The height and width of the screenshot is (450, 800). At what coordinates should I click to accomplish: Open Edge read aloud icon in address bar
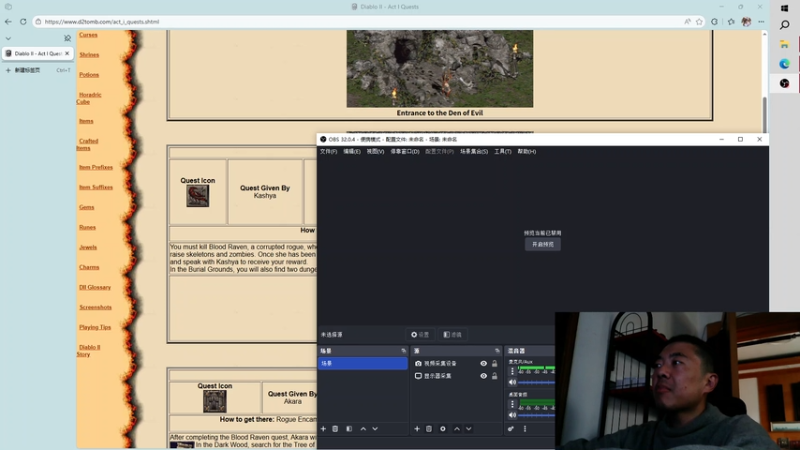point(687,22)
